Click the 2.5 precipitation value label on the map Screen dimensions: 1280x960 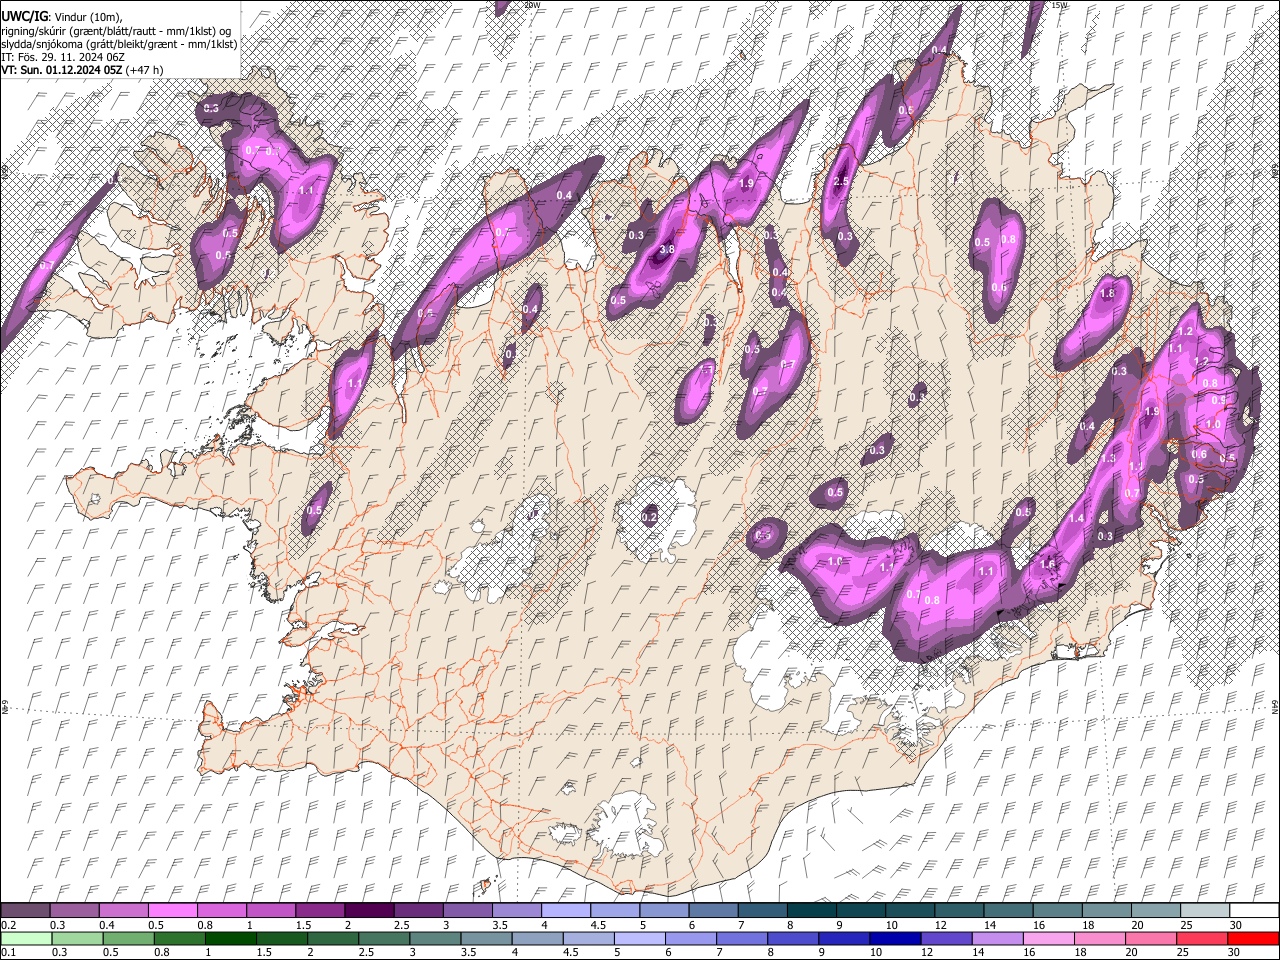pyautogui.click(x=841, y=181)
